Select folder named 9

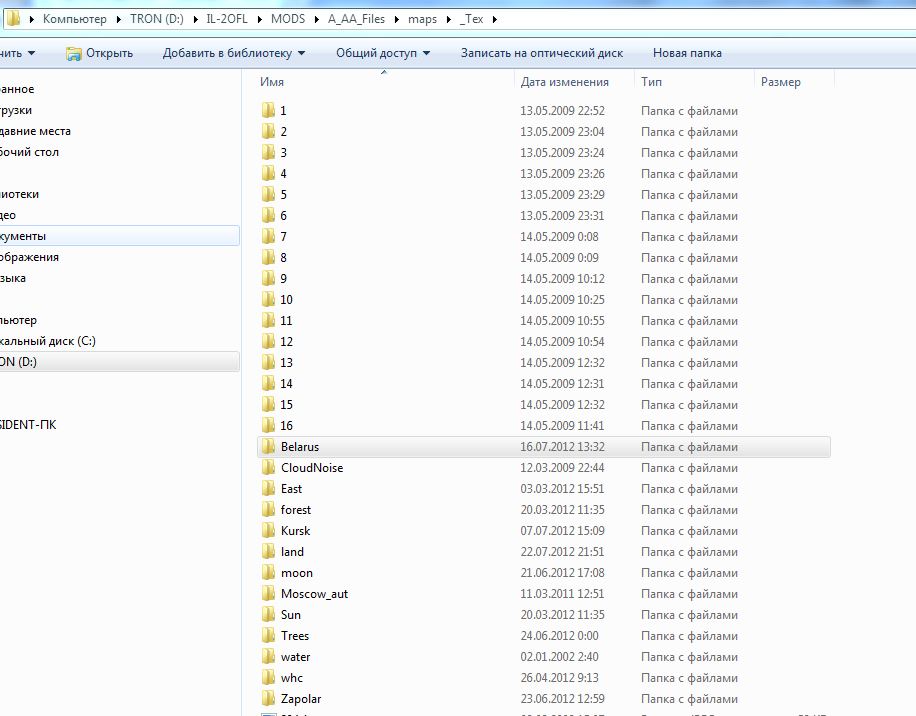(x=283, y=279)
